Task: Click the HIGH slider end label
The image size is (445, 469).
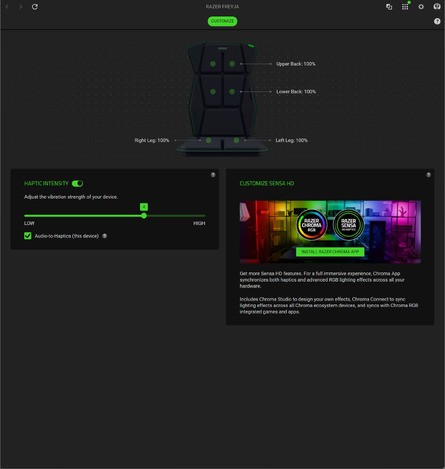Action: click(x=199, y=223)
